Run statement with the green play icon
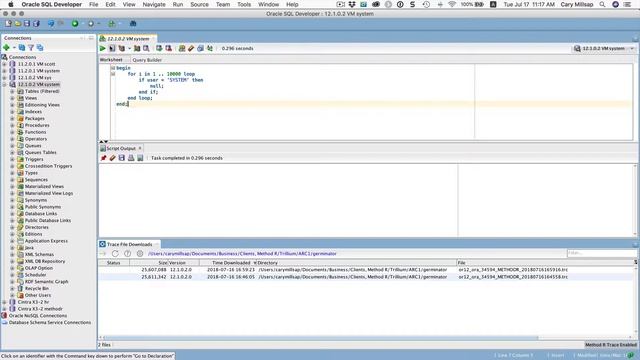The height and width of the screenshot is (360, 640). click(102, 48)
